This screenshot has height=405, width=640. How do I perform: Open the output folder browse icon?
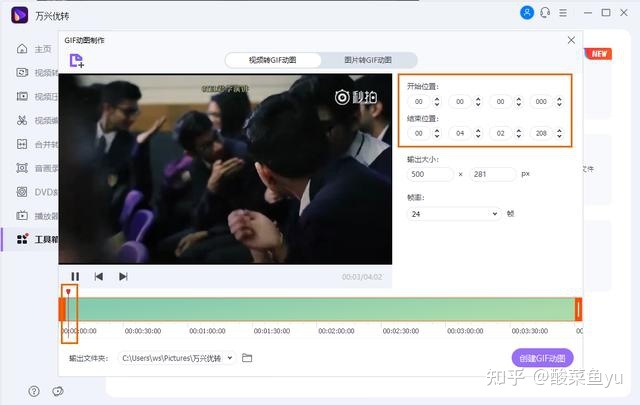pyautogui.click(x=247, y=358)
